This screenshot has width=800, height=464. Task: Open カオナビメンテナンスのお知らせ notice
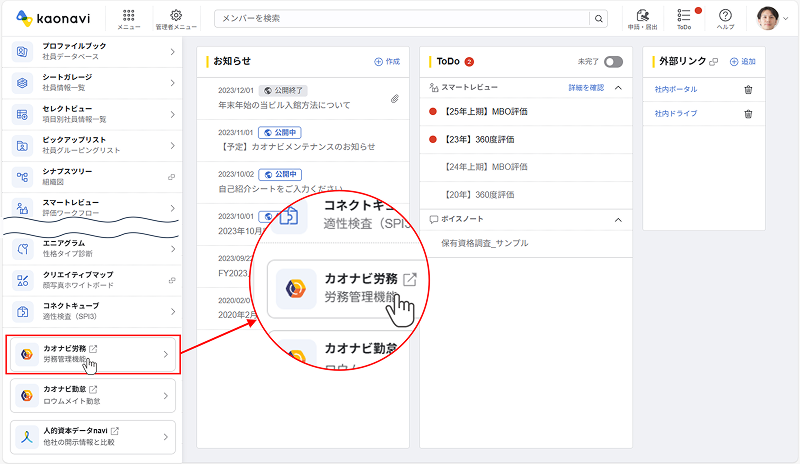click(296, 147)
